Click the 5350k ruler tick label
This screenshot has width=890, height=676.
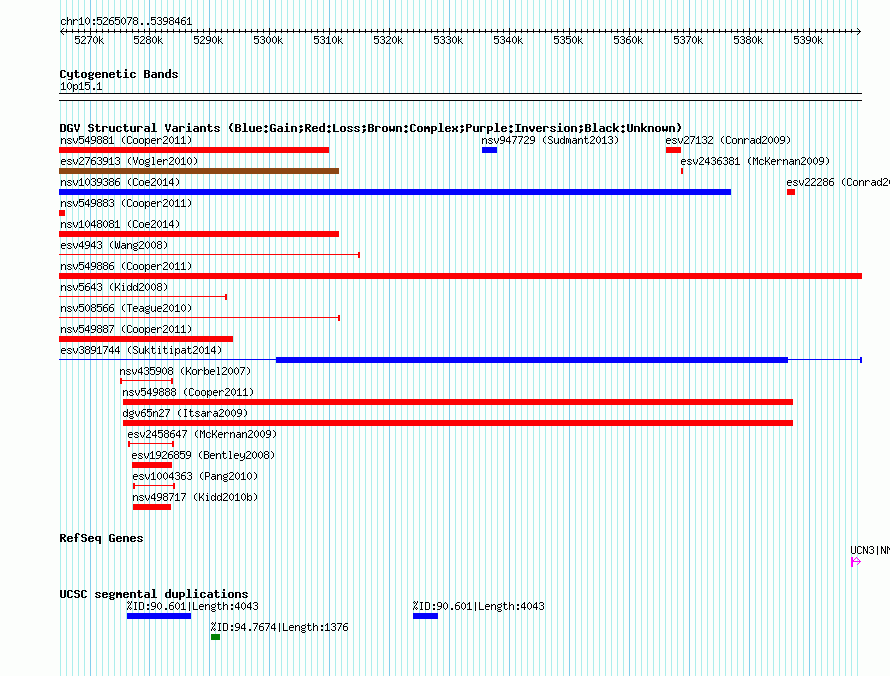pos(568,40)
